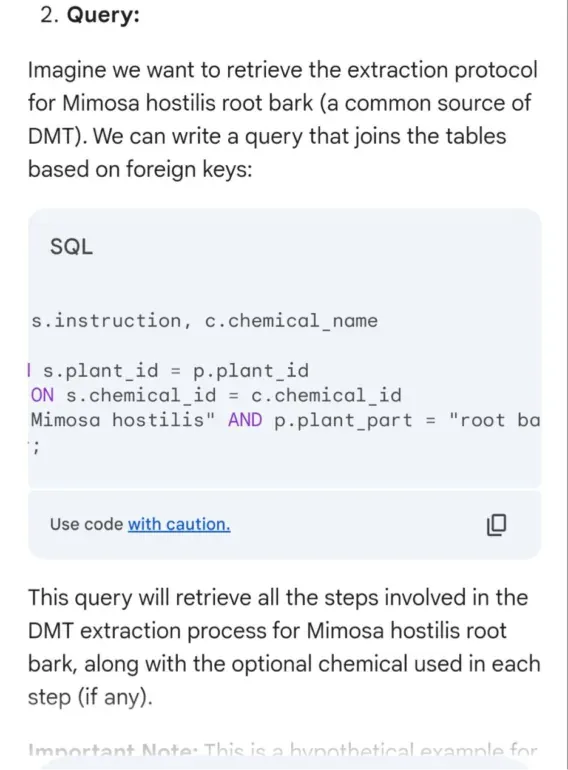Click the semicolon ending the SQL query
This screenshot has height=770, width=568.
36,447
